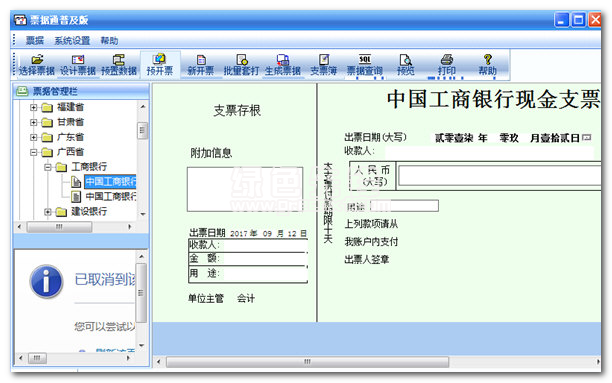Click the 收款人 input field on cheque

[x=489, y=151]
